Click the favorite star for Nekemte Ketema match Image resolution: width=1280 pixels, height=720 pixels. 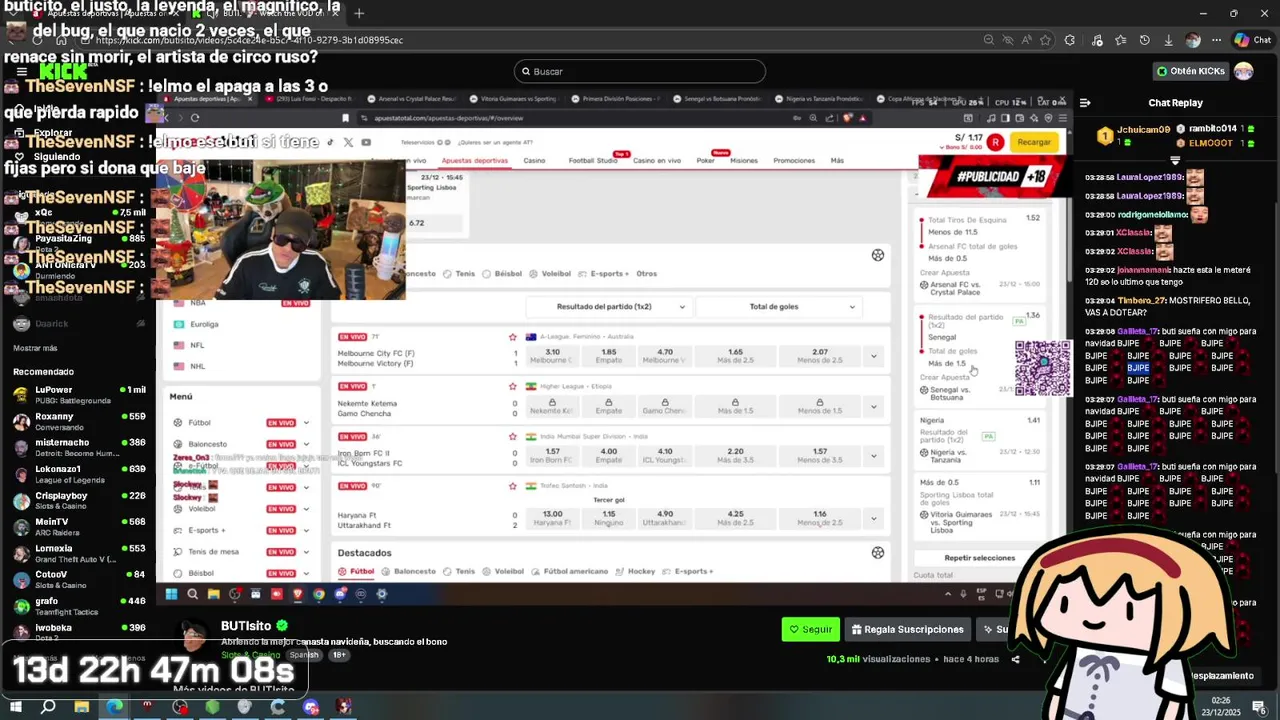513,386
